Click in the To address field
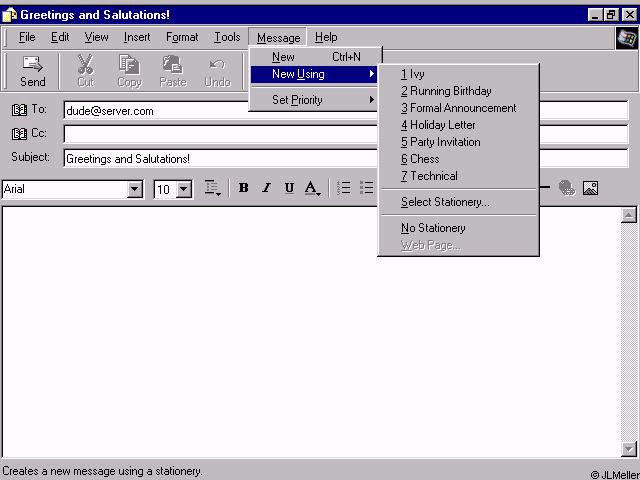The image size is (640, 480). (x=346, y=111)
